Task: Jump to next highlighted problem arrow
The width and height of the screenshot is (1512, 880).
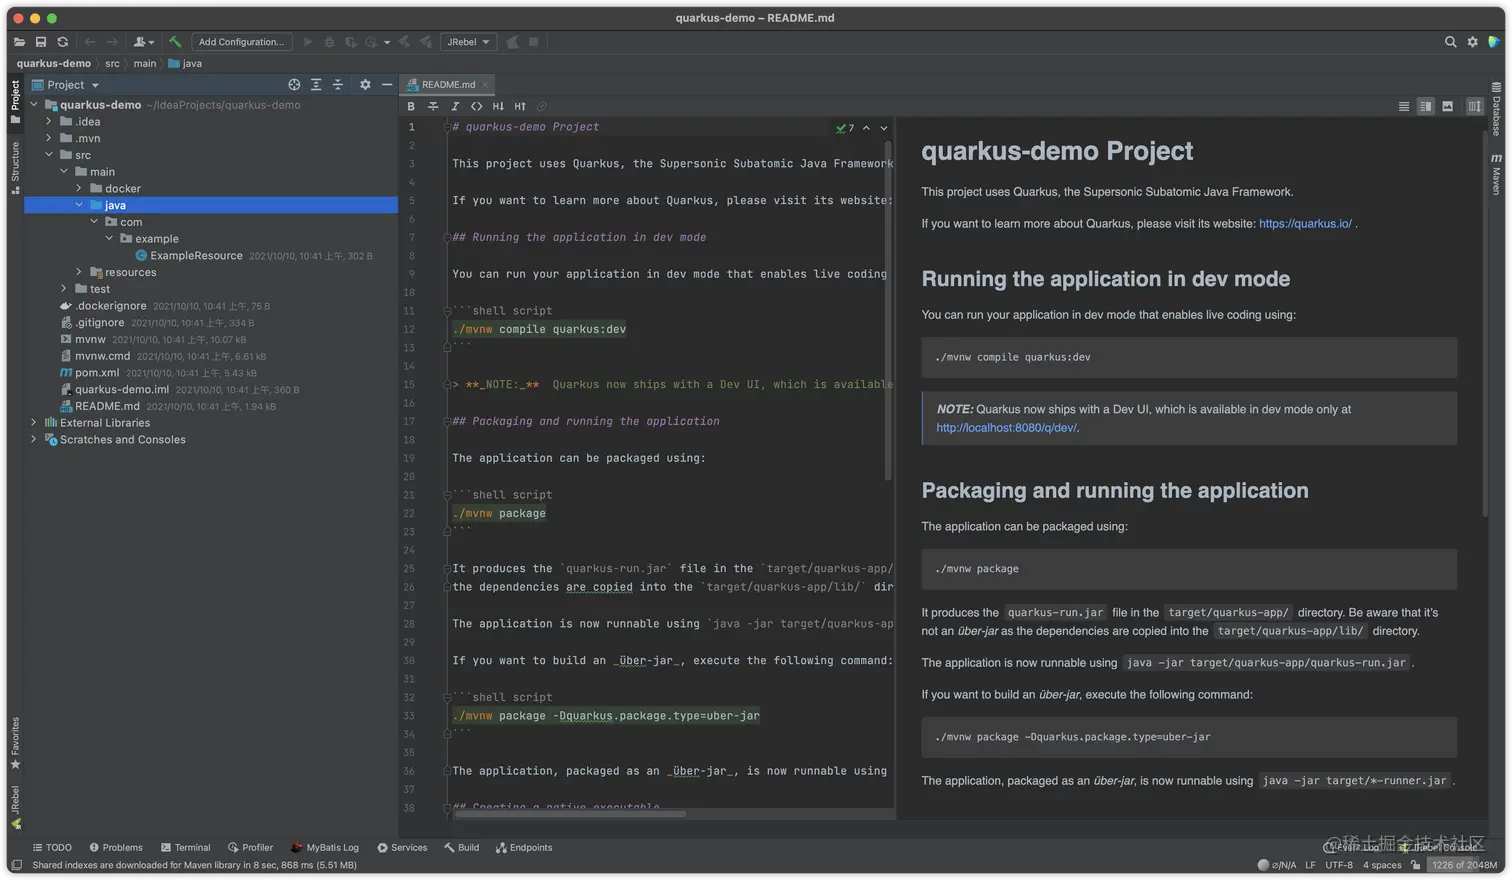Action: tap(884, 128)
